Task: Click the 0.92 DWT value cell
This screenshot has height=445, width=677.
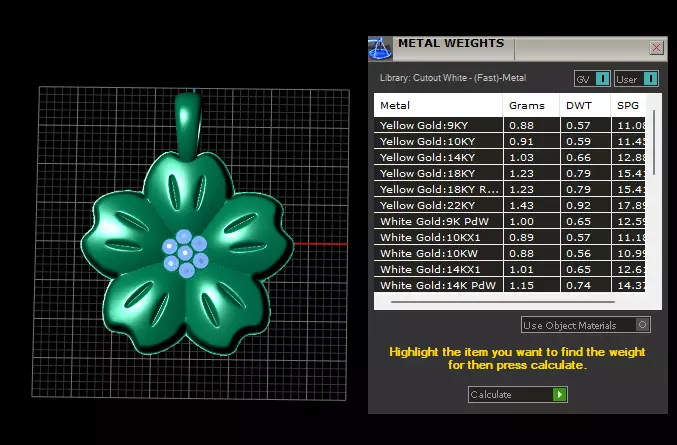Action: point(585,205)
